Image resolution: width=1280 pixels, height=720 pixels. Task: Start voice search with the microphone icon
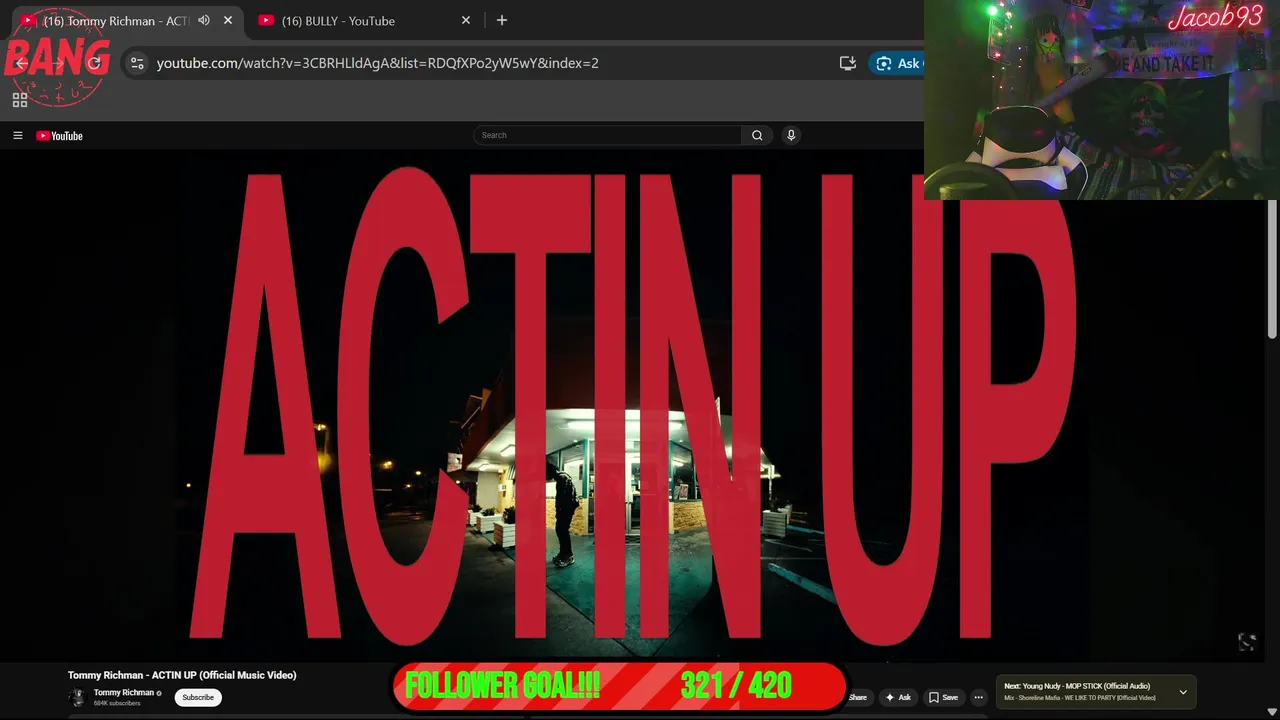(791, 135)
